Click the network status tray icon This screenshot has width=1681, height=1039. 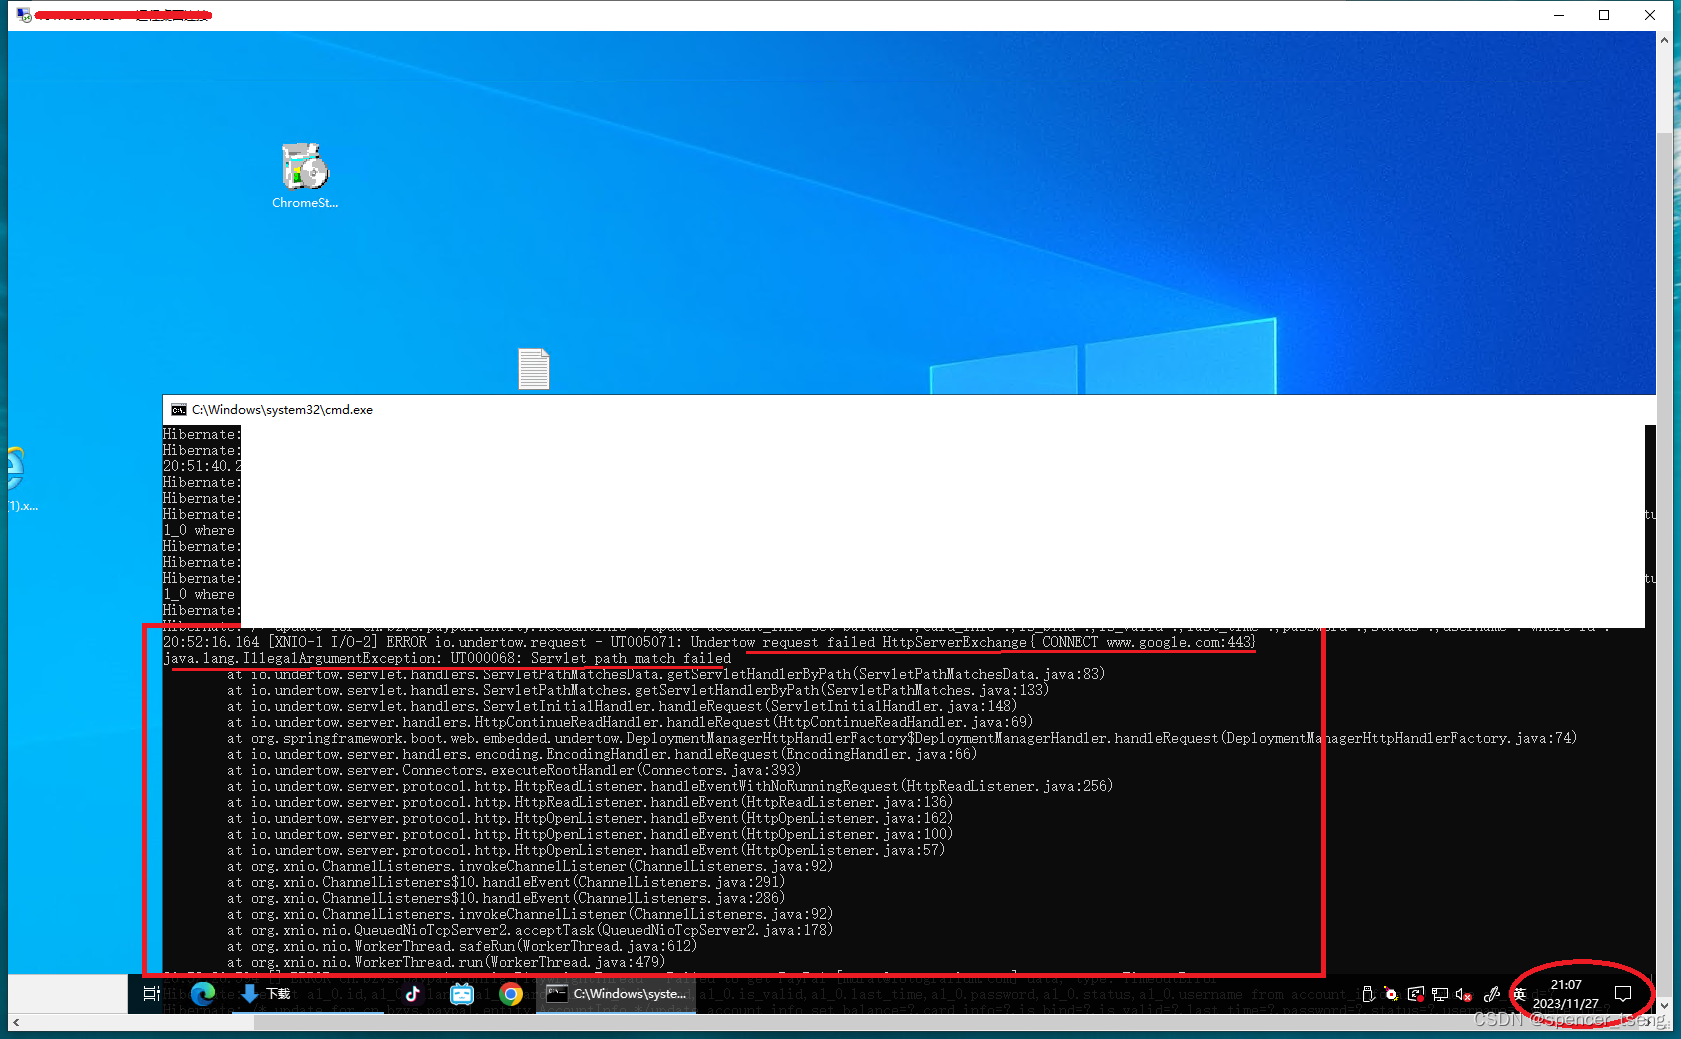[1440, 994]
